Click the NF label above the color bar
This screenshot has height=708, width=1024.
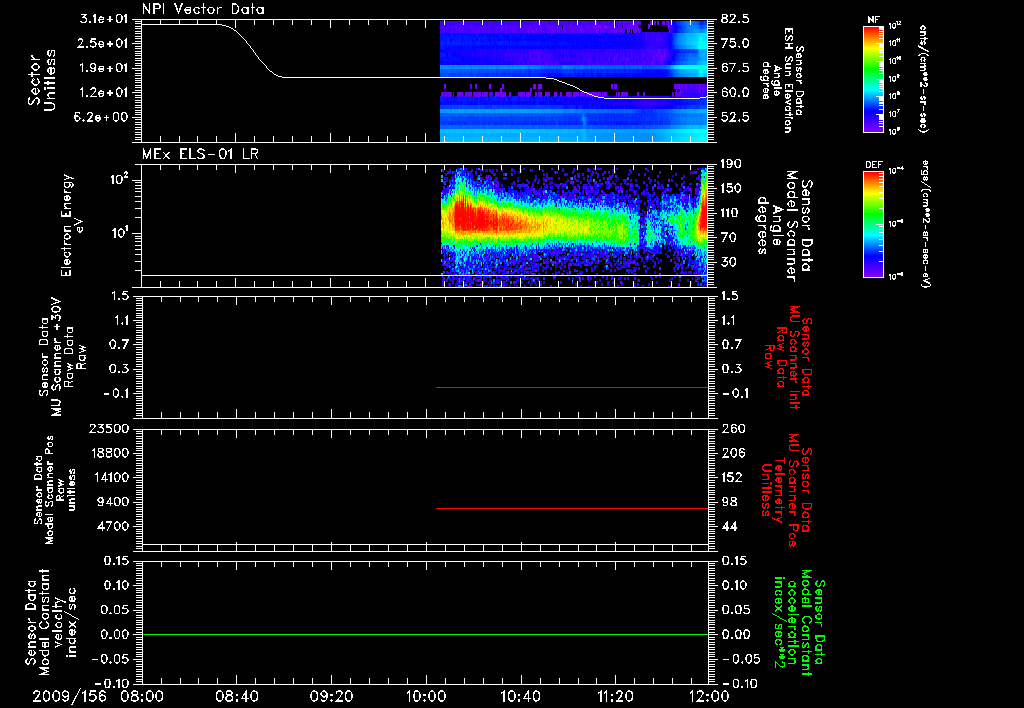pyautogui.click(x=873, y=20)
